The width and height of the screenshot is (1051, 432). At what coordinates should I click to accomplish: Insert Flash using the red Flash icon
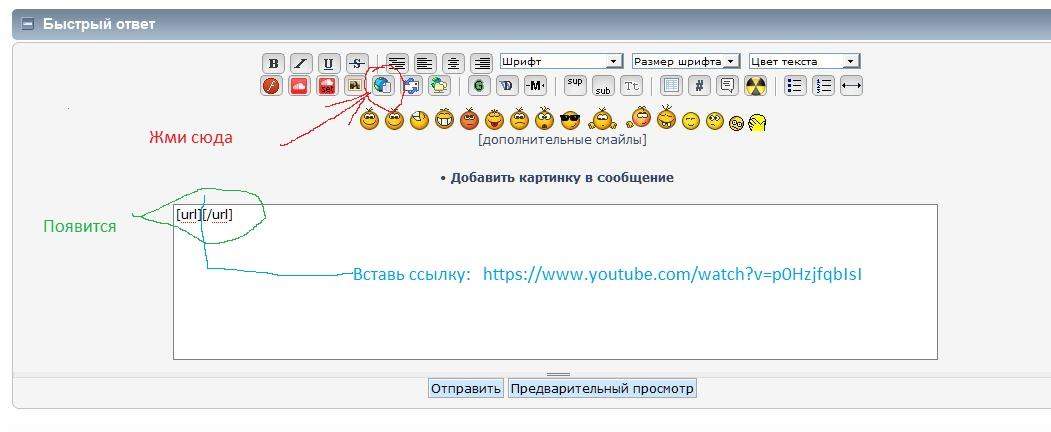tap(271, 86)
